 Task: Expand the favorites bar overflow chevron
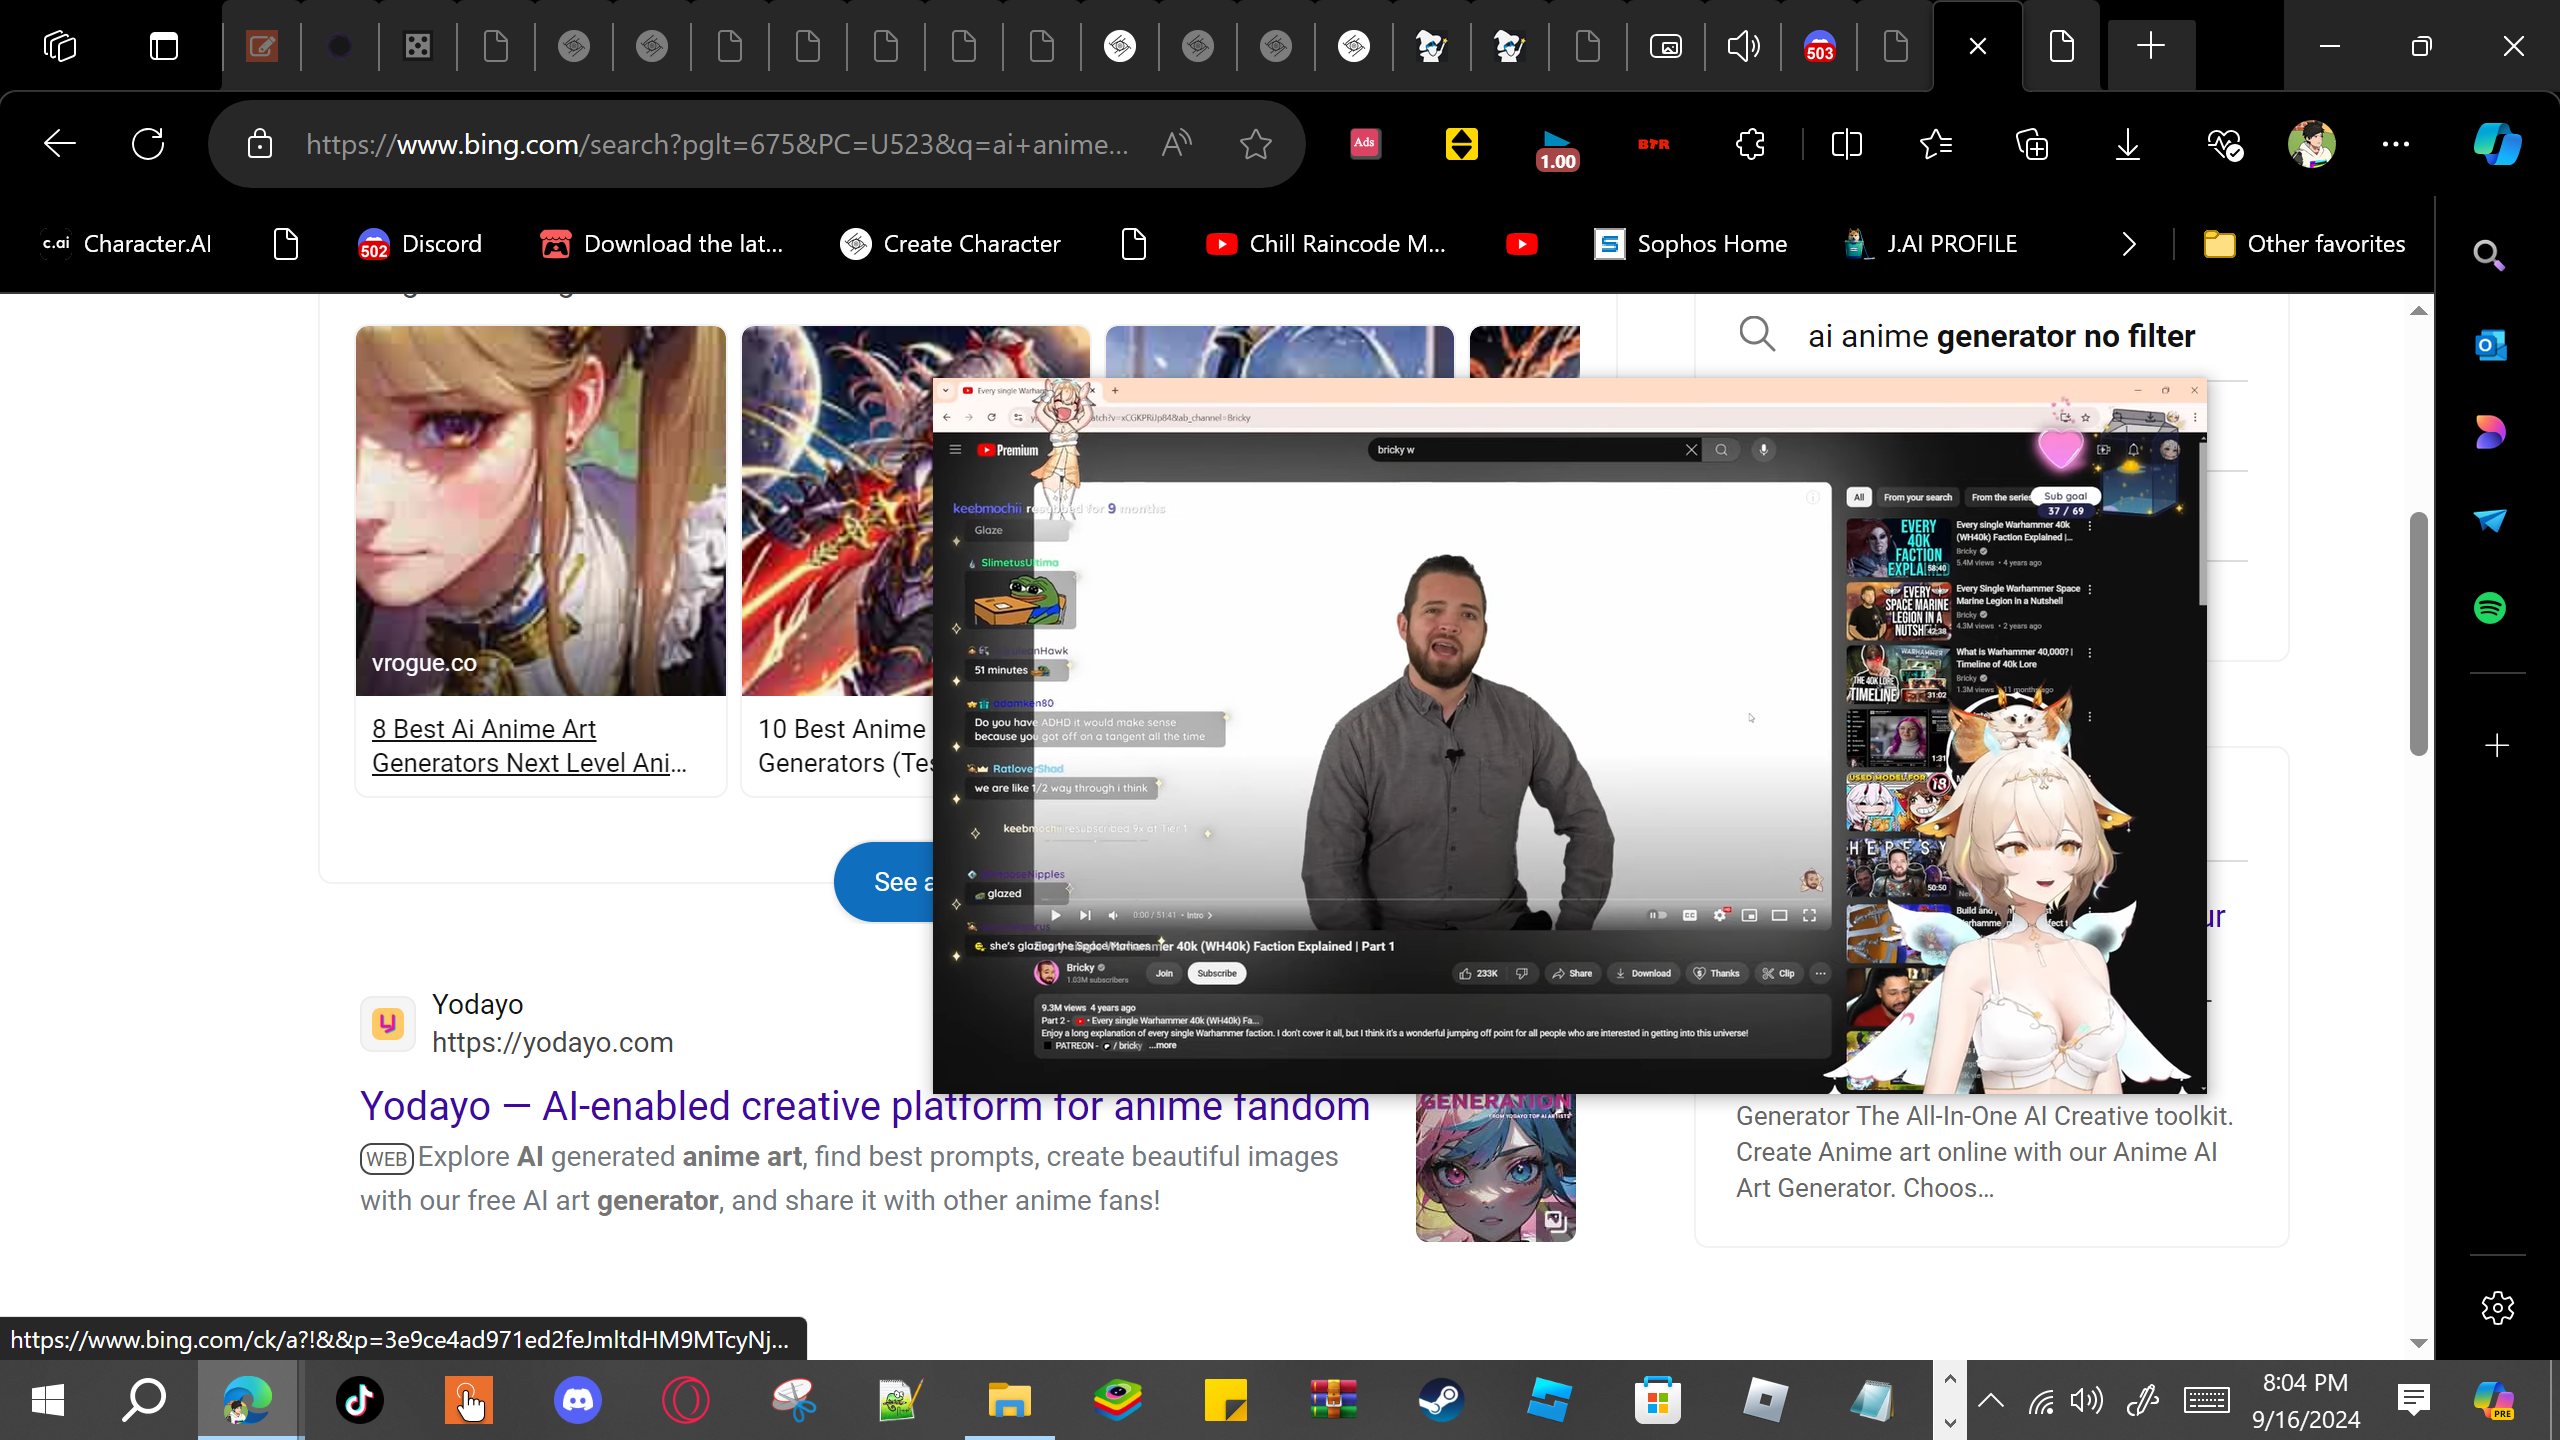(2129, 244)
